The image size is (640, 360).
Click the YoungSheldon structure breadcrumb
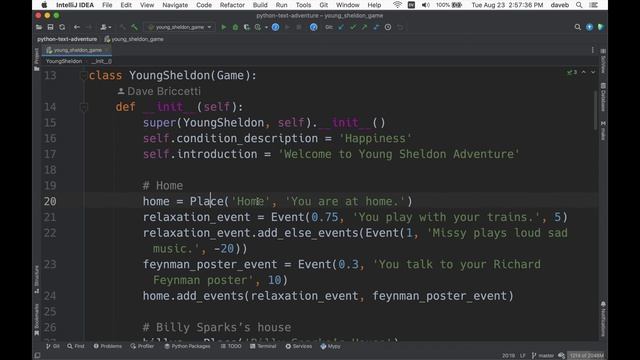[64, 61]
